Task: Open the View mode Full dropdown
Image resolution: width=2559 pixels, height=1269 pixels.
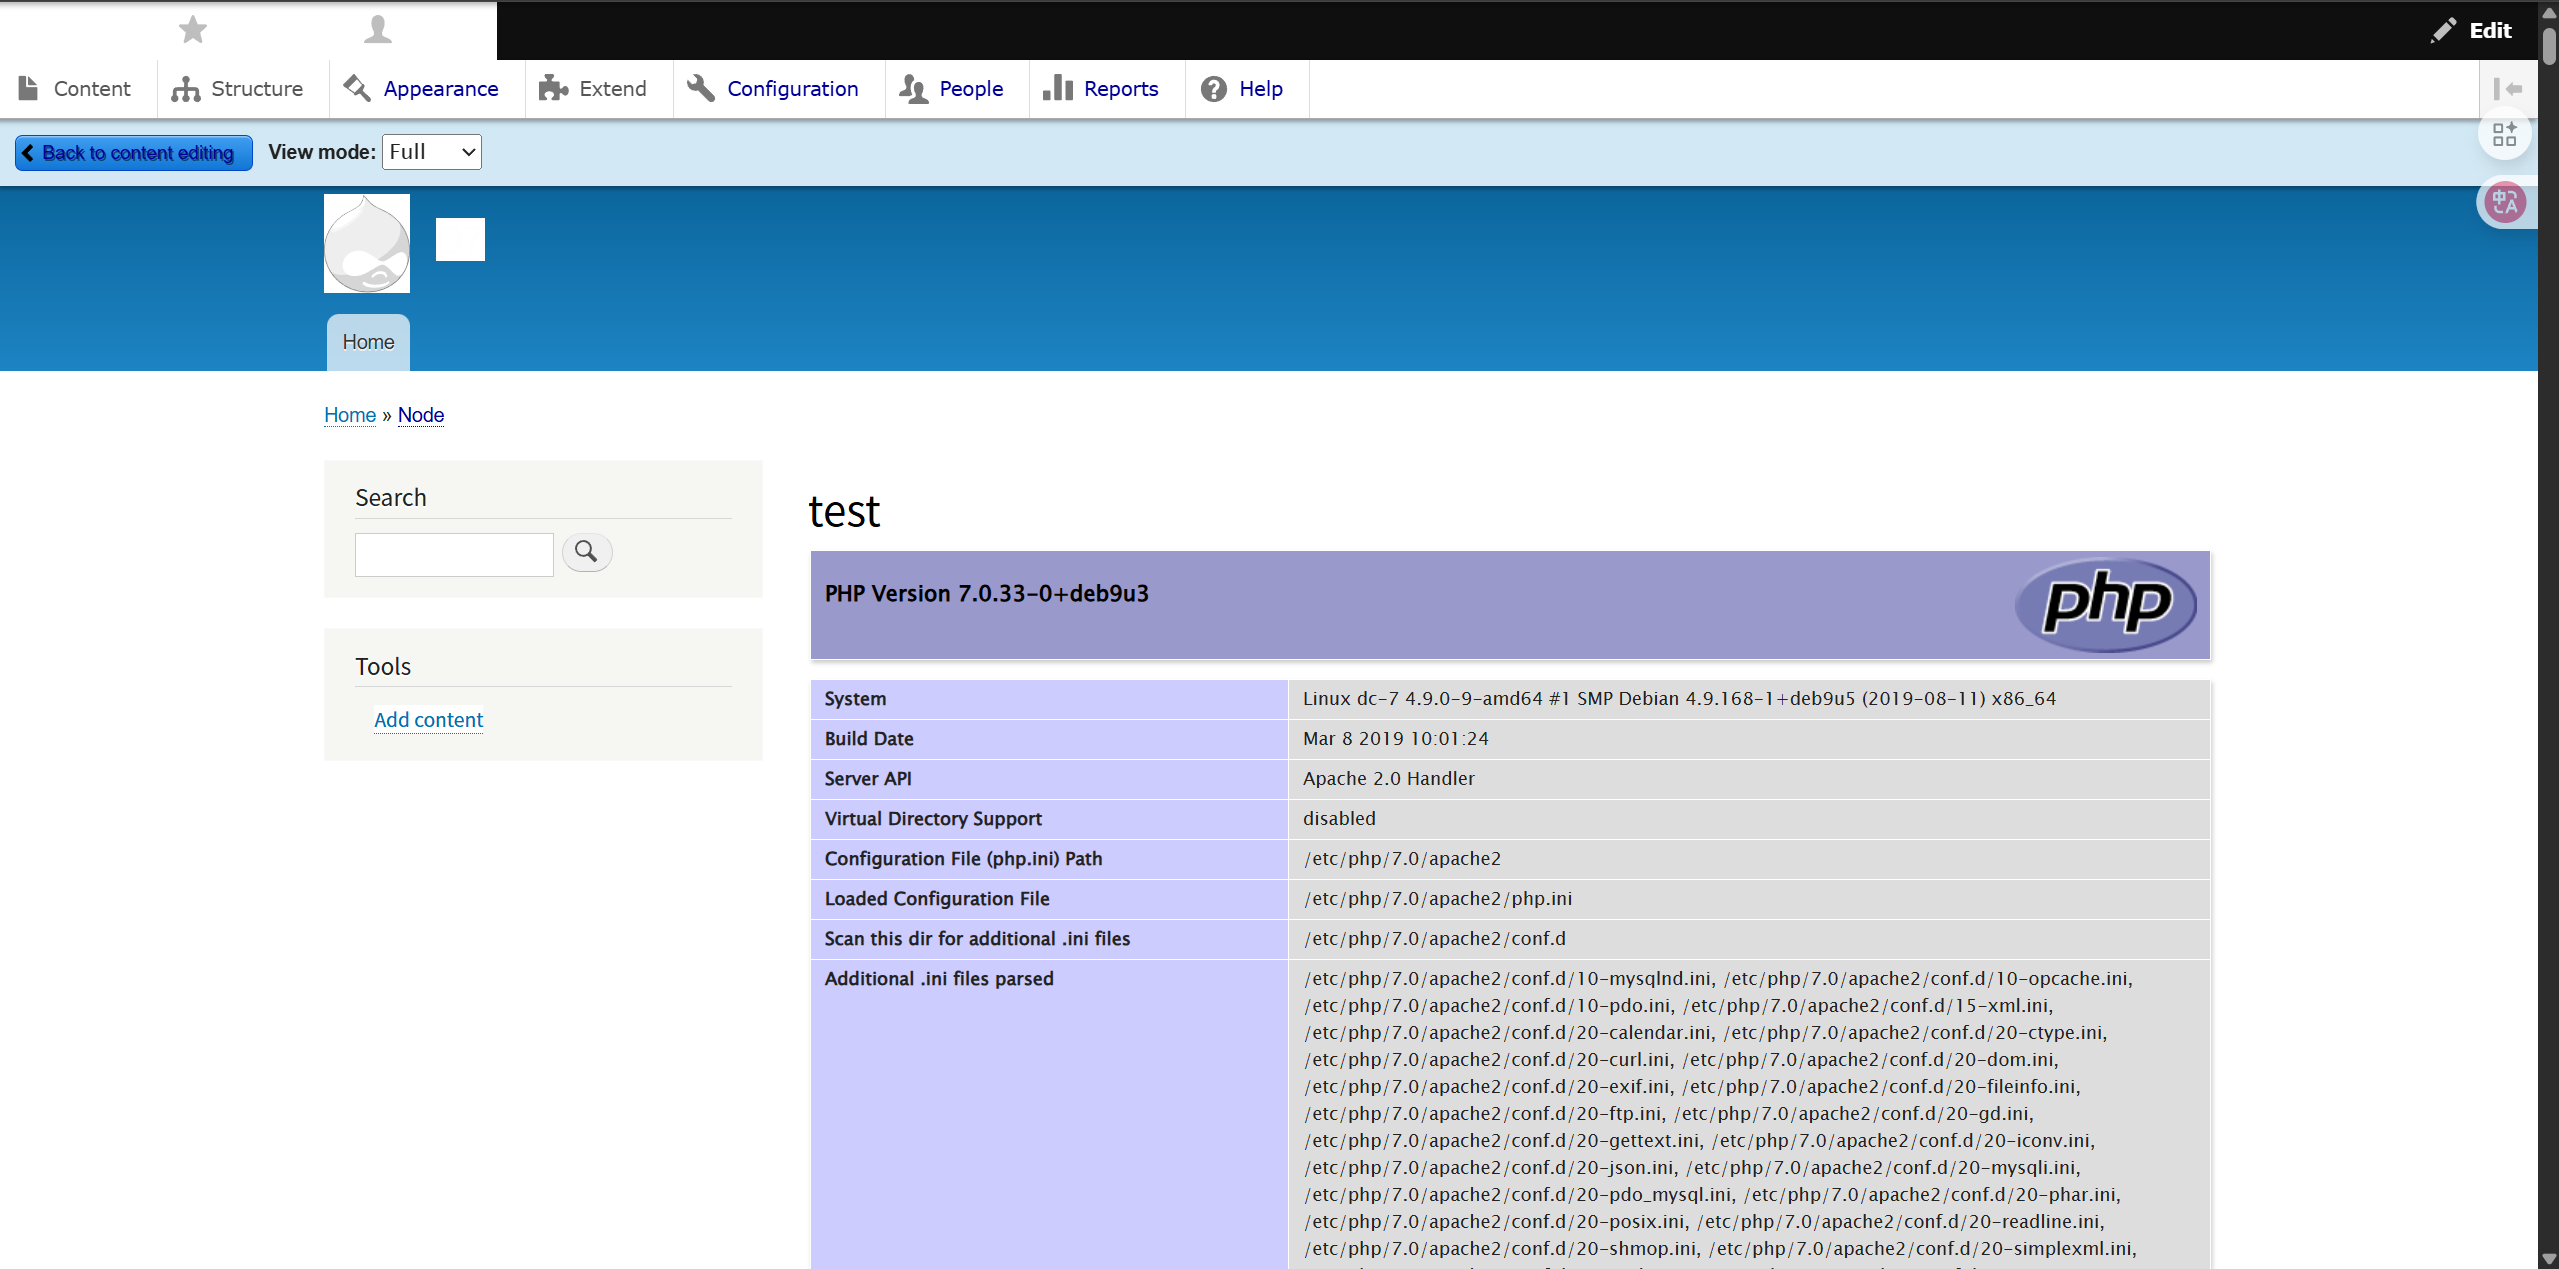Action: click(431, 152)
